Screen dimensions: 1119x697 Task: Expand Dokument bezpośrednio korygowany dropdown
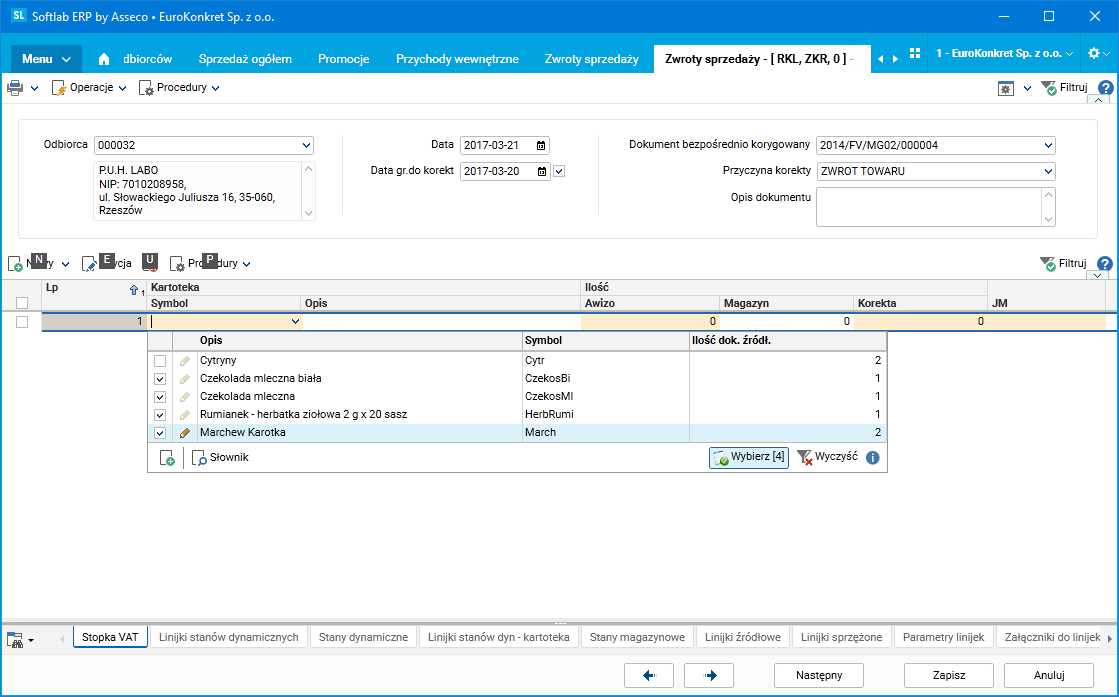pyautogui.click(x=1047, y=146)
